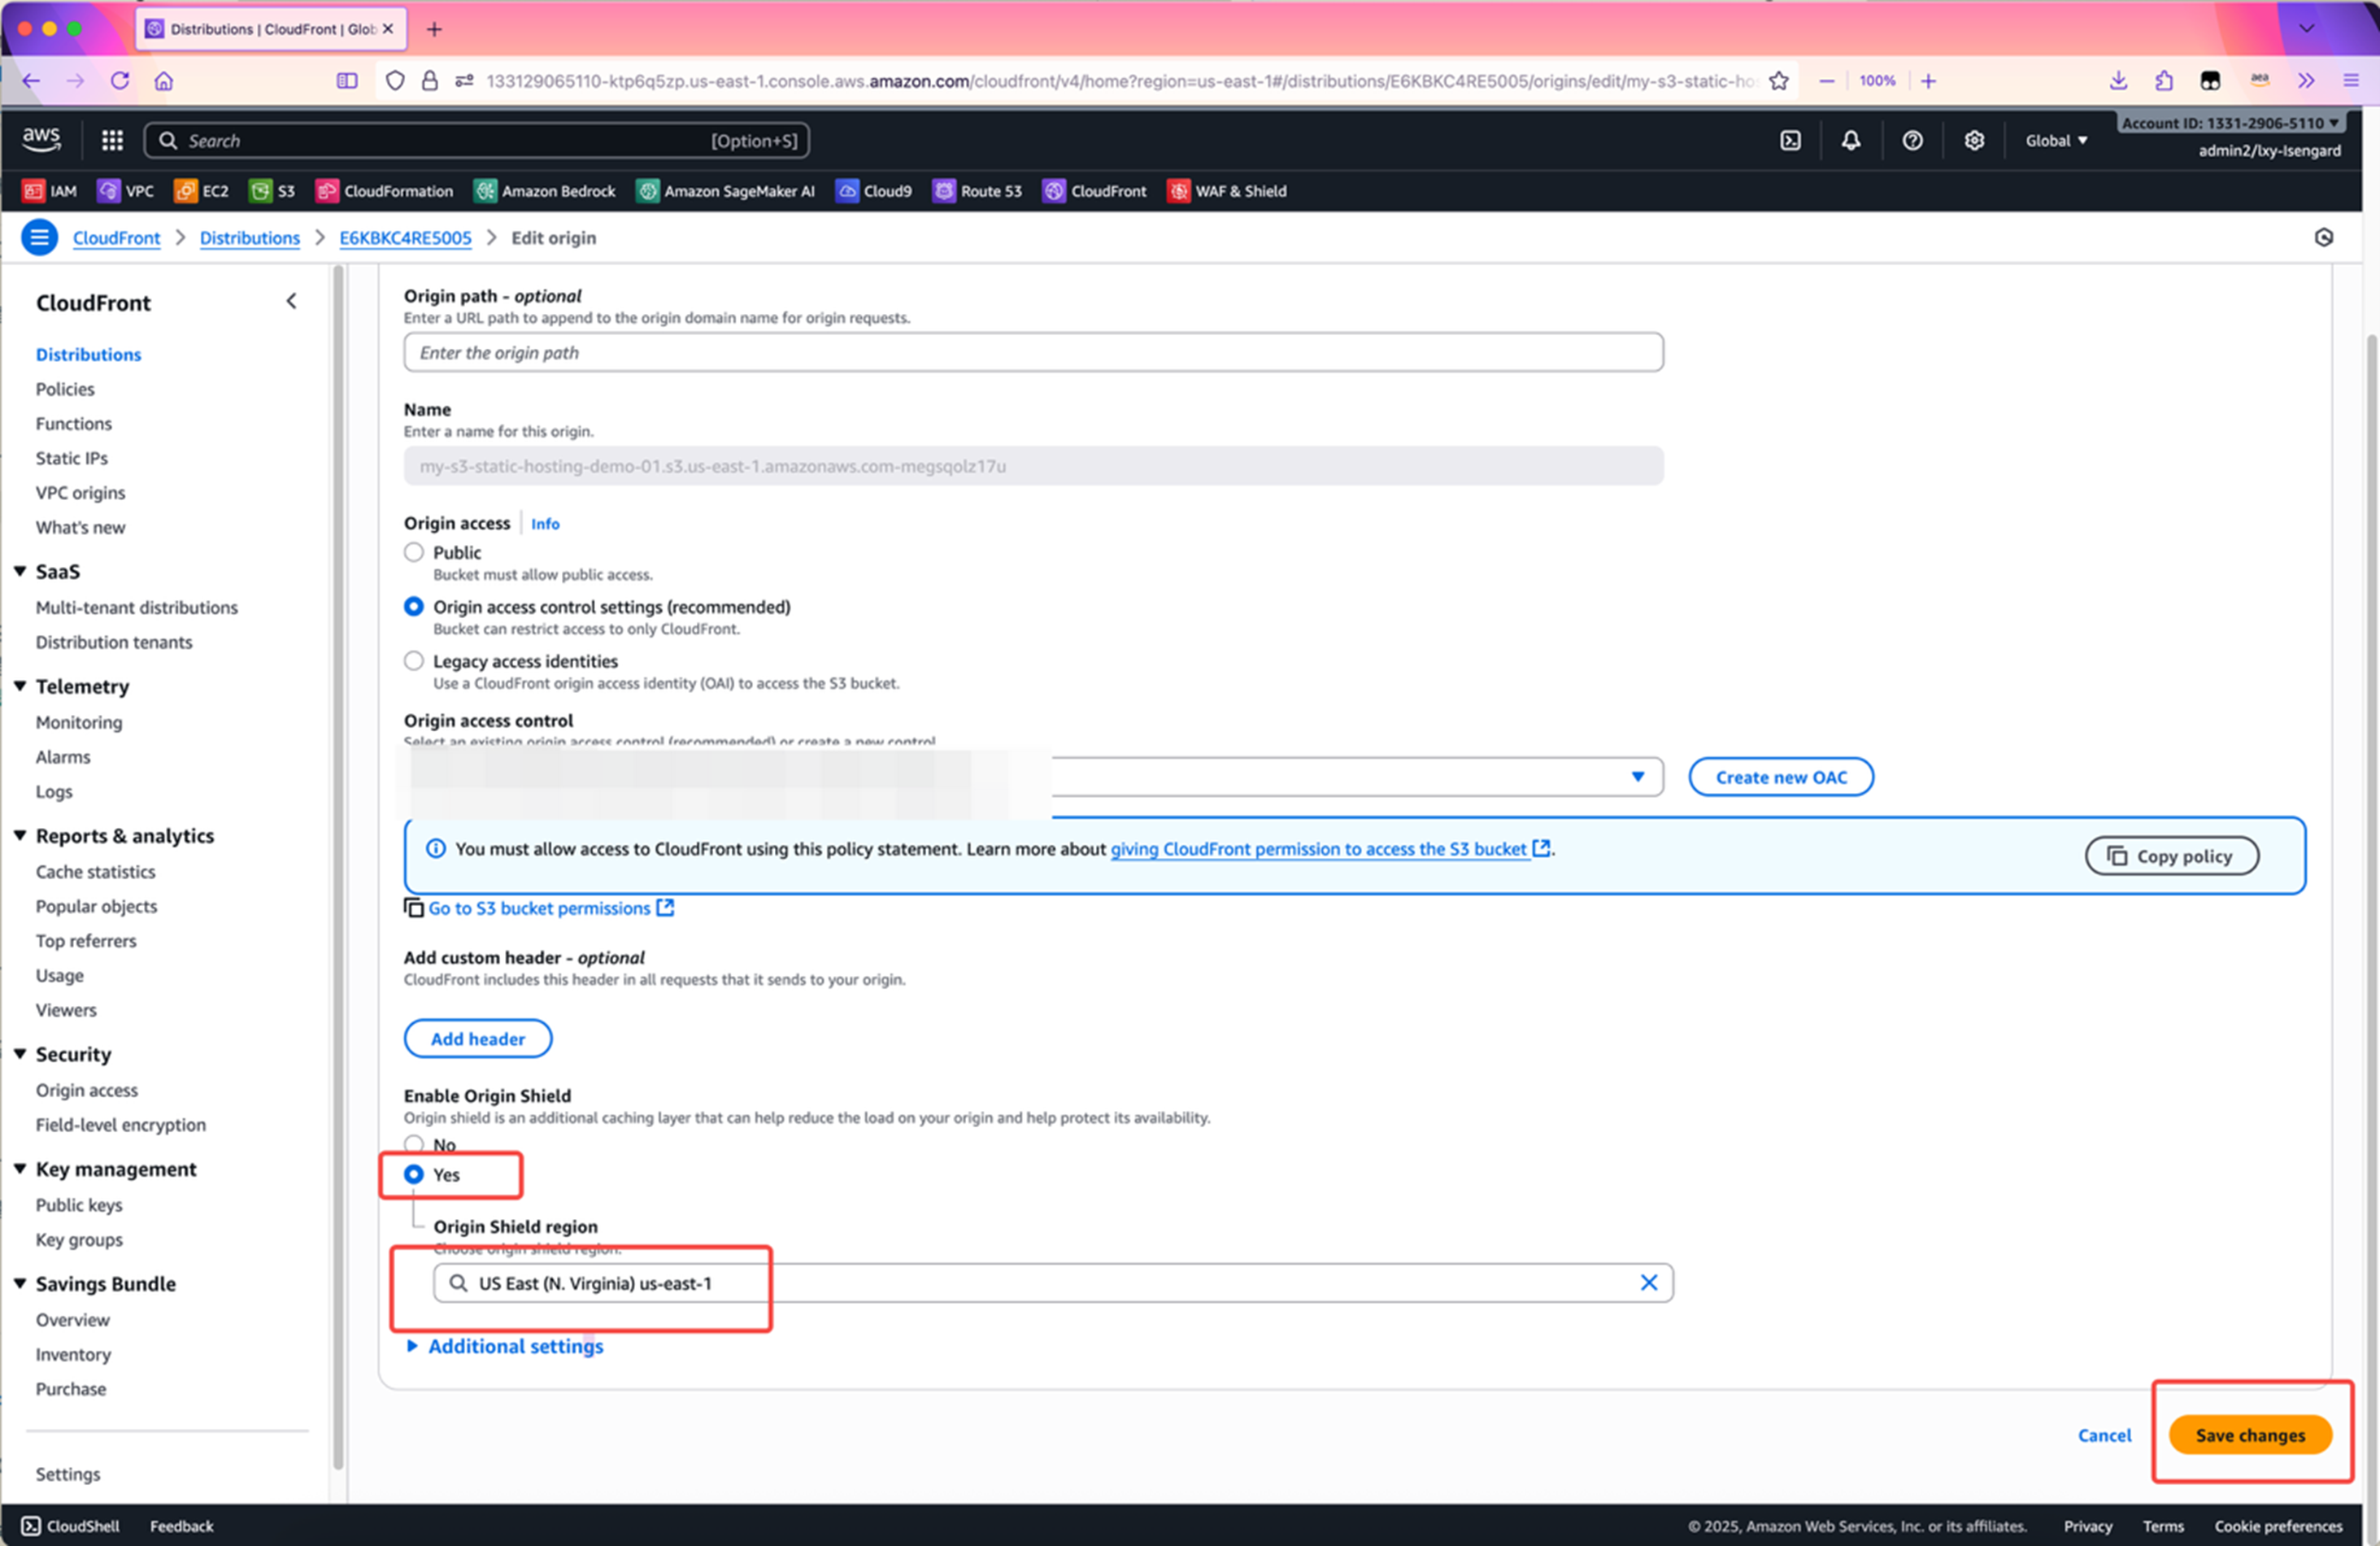Click the Save changes button
Screen dimensions: 2380x1546
(2250, 1435)
